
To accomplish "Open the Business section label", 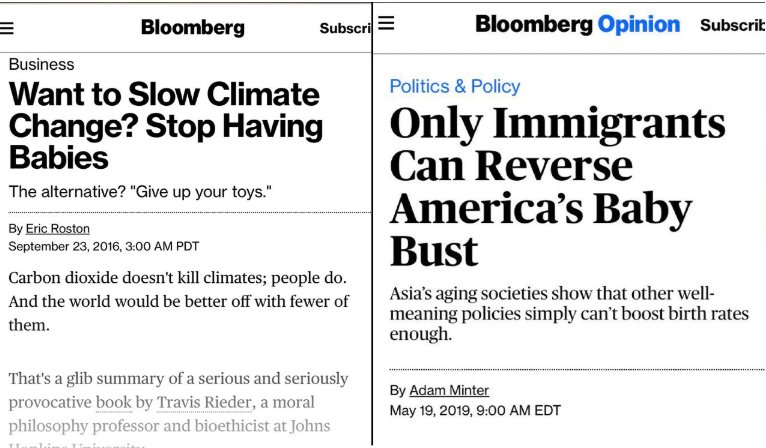I will (41, 64).
